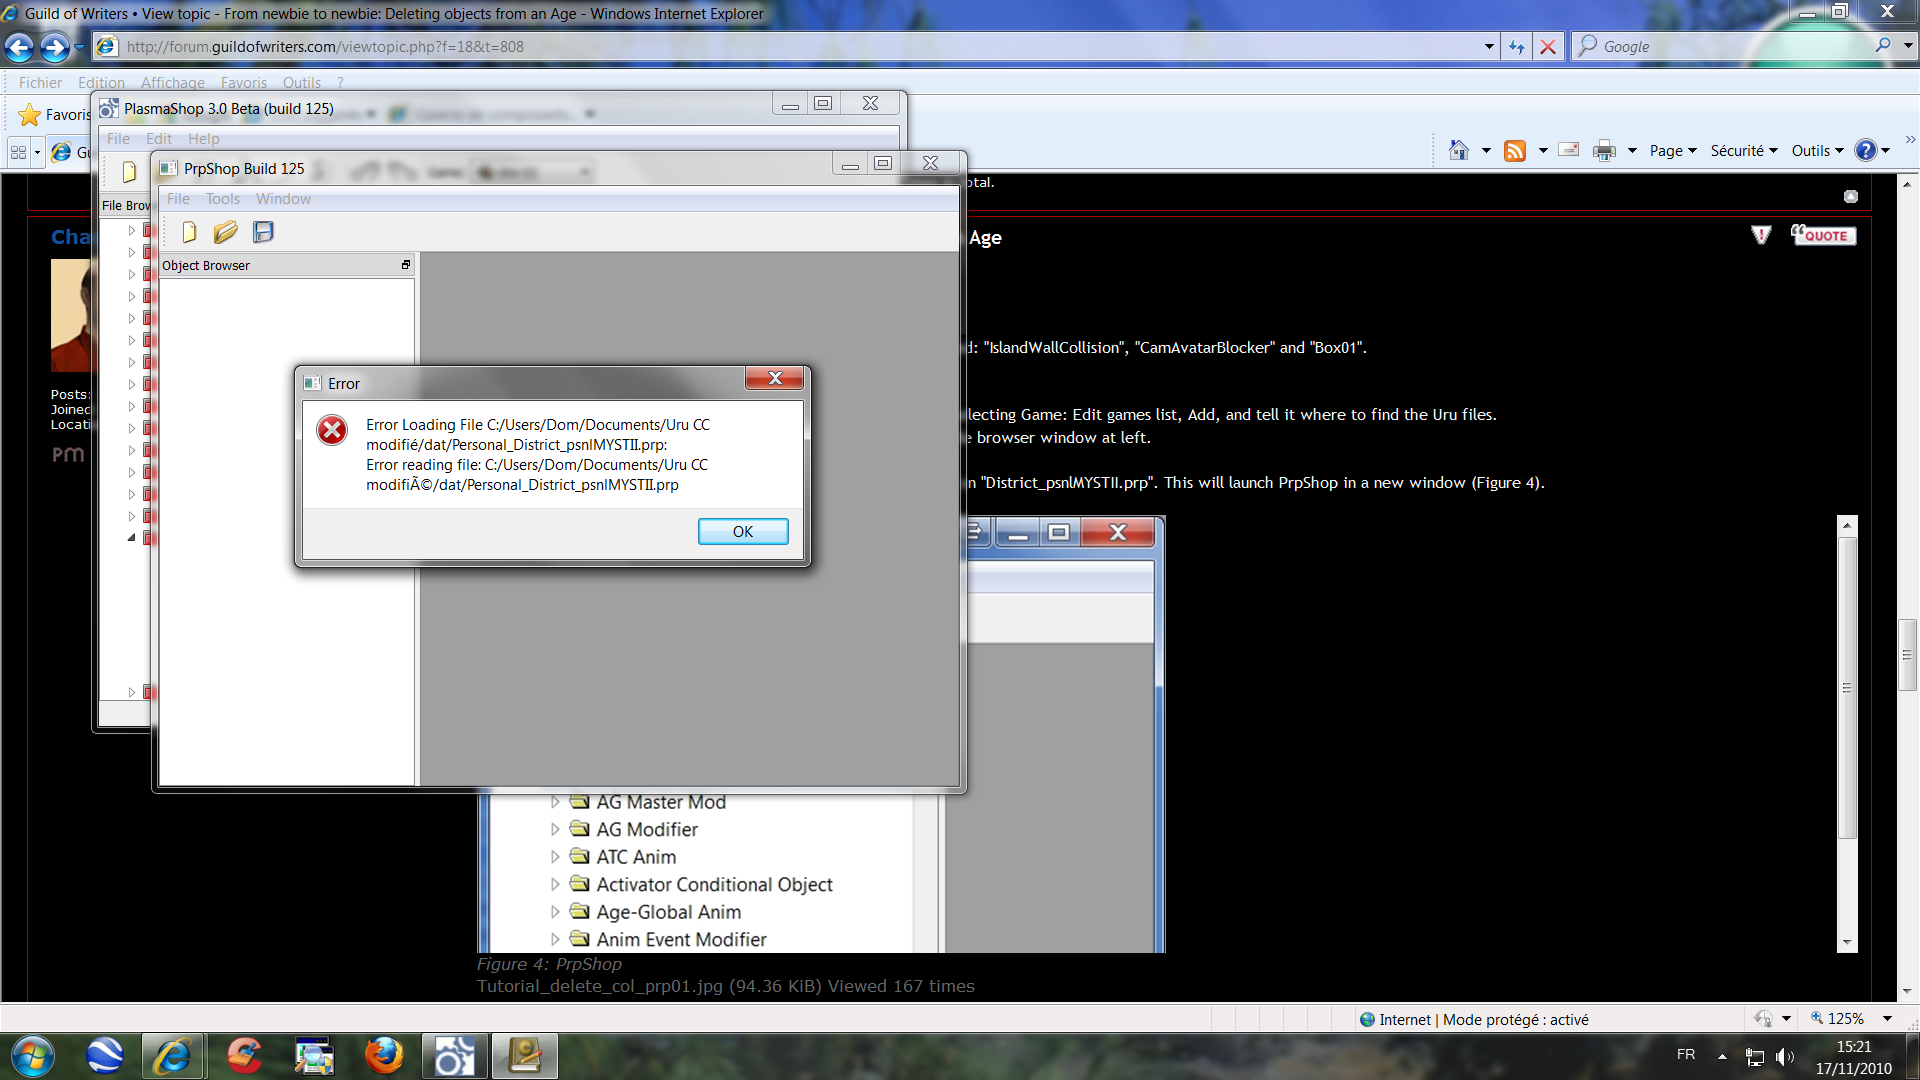This screenshot has height=1080, width=1920.
Task: Click the search magnifier icon
Action: [1883, 45]
